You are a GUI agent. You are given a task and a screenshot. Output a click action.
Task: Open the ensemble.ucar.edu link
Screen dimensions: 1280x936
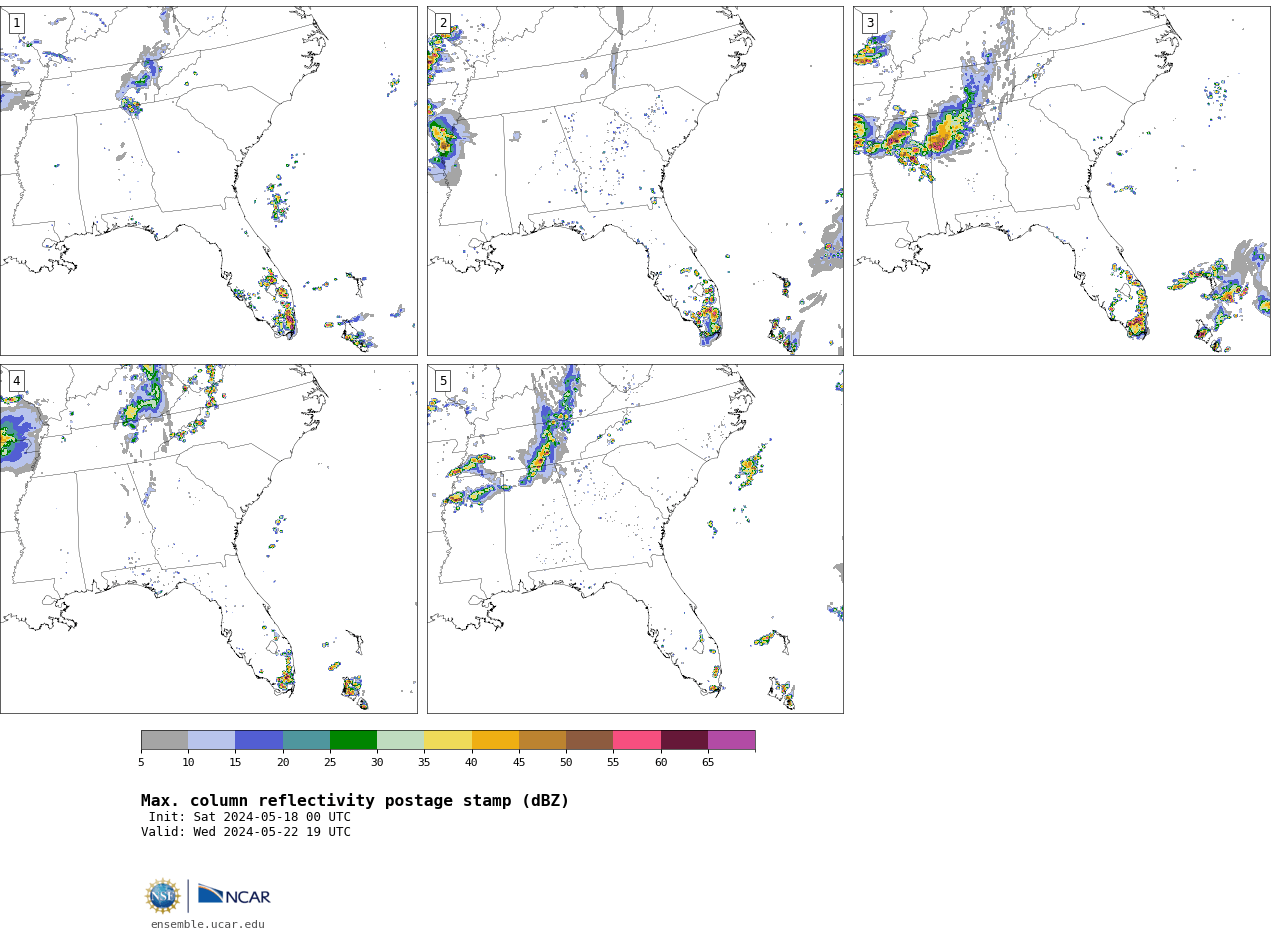tap(208, 925)
